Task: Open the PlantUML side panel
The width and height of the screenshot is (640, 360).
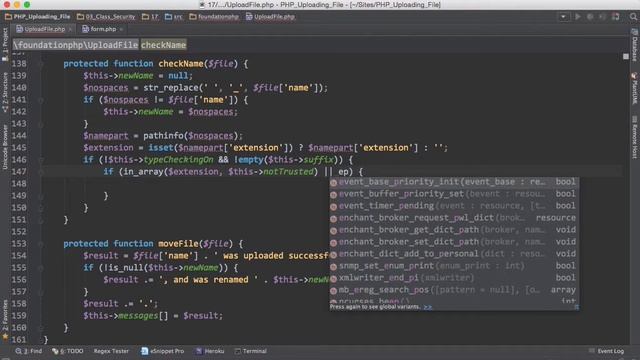Action: pos(635,88)
